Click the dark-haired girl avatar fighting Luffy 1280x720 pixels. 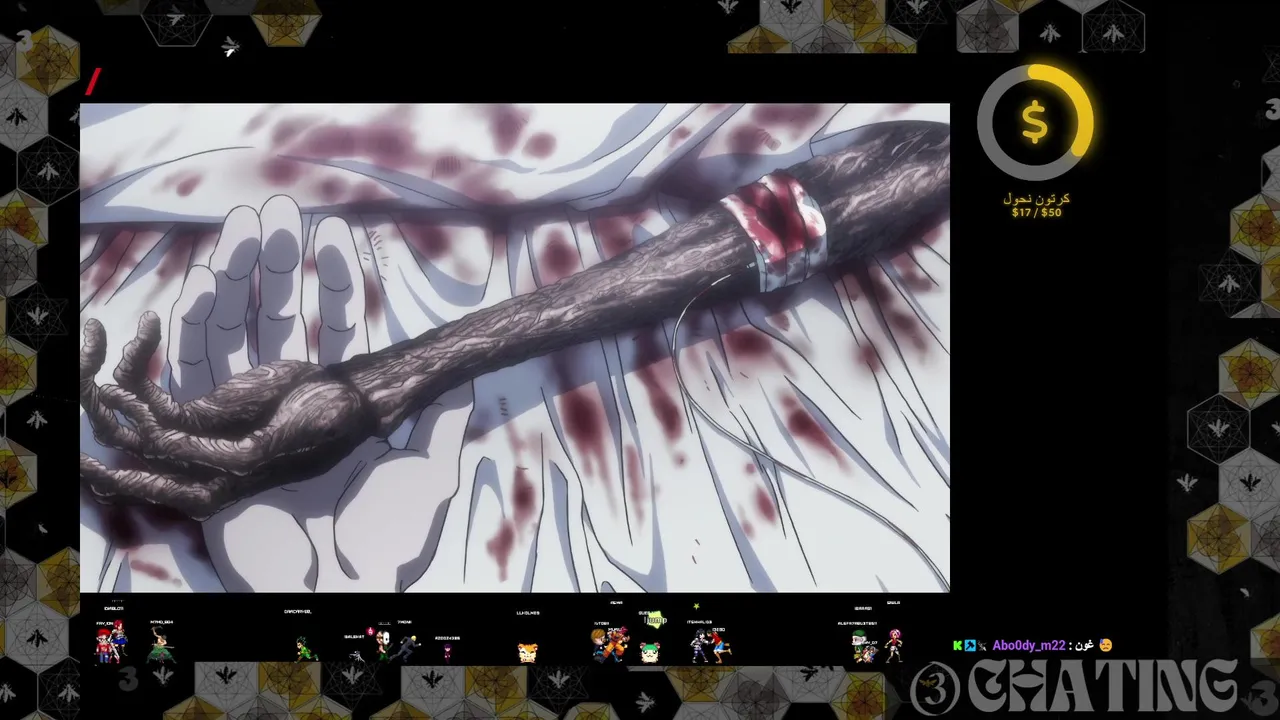pyautogui.click(x=698, y=646)
